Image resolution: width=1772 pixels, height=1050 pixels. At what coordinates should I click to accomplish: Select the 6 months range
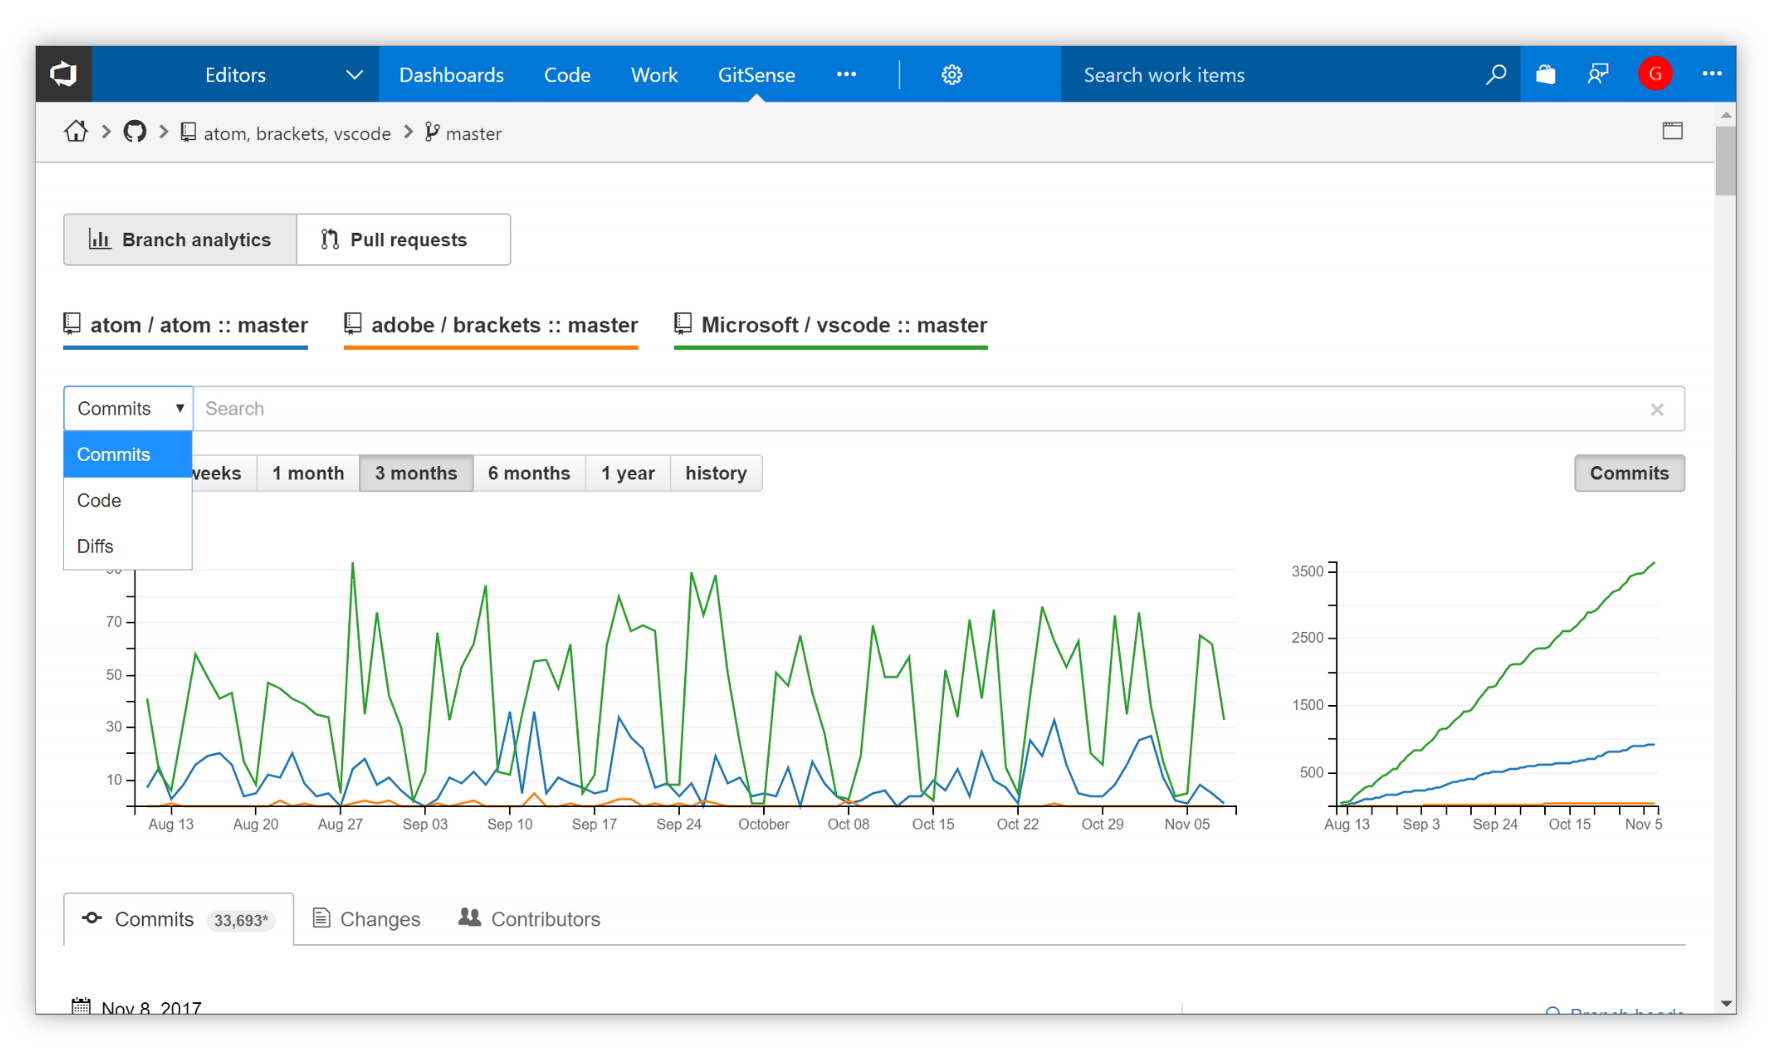[x=529, y=473]
